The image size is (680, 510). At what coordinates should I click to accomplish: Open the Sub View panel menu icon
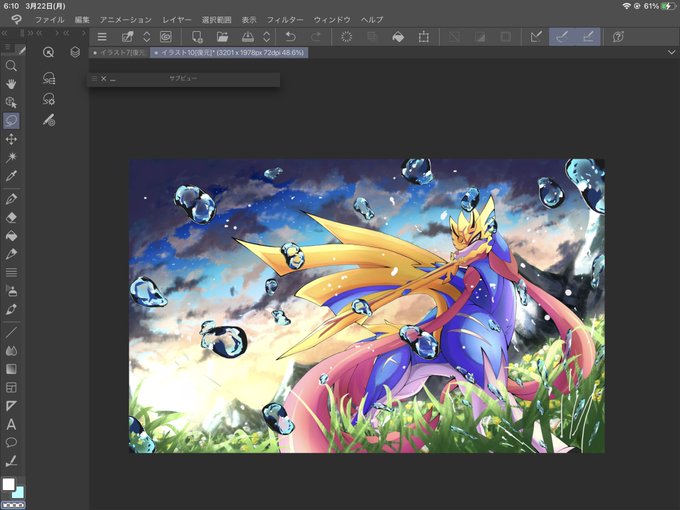tap(94, 78)
